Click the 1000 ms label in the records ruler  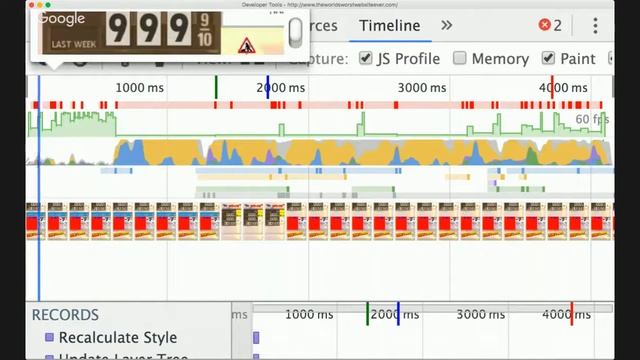pyautogui.click(x=309, y=314)
